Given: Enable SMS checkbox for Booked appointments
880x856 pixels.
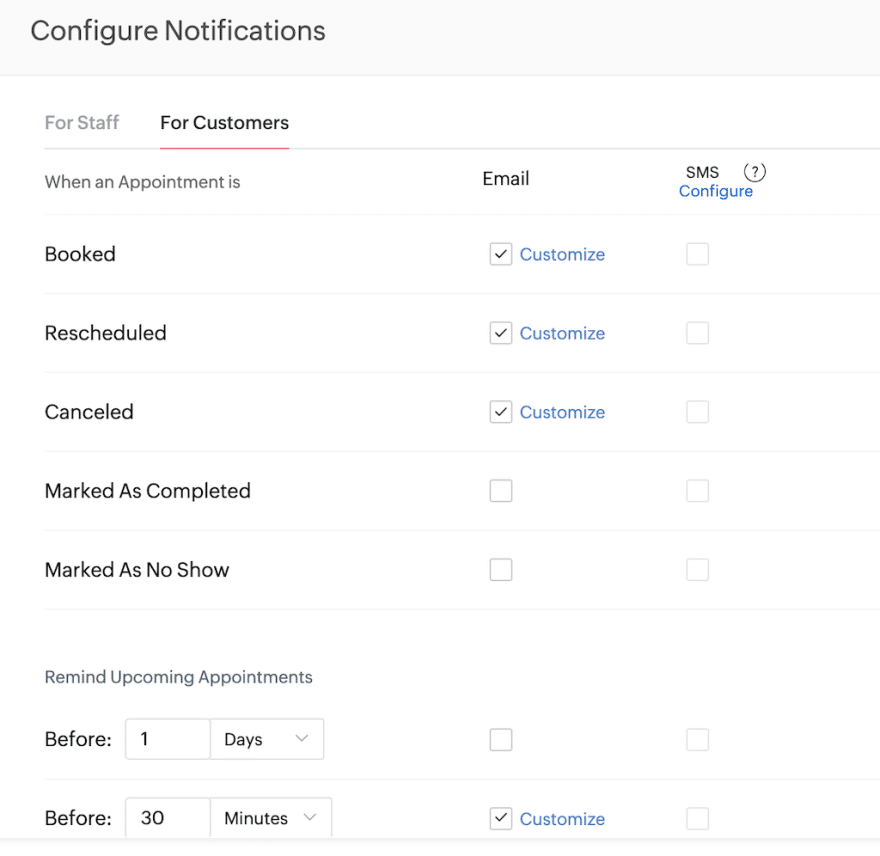Looking at the screenshot, I should click(697, 254).
